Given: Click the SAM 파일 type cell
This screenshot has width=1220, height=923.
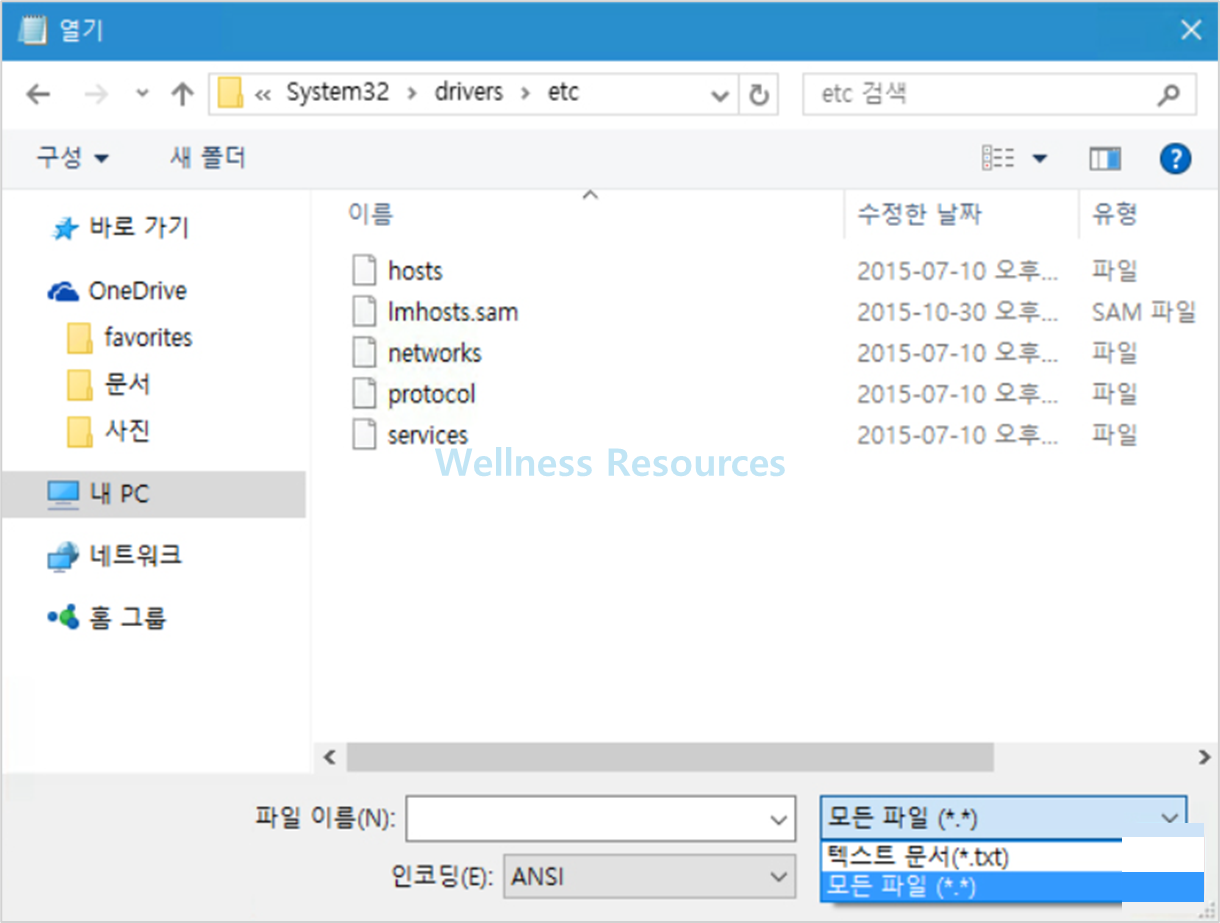Looking at the screenshot, I should click(1144, 312).
